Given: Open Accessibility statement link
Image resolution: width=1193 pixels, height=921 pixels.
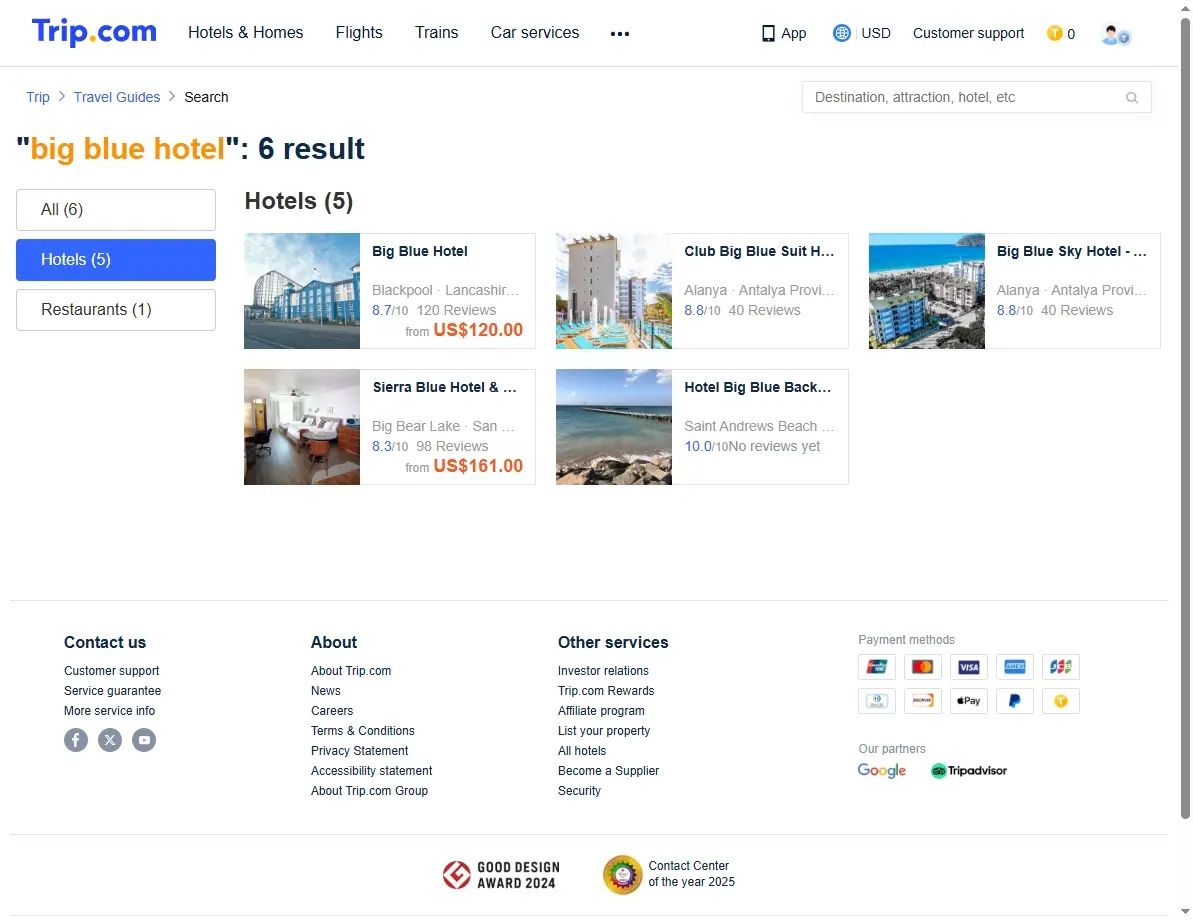Looking at the screenshot, I should coord(371,770).
